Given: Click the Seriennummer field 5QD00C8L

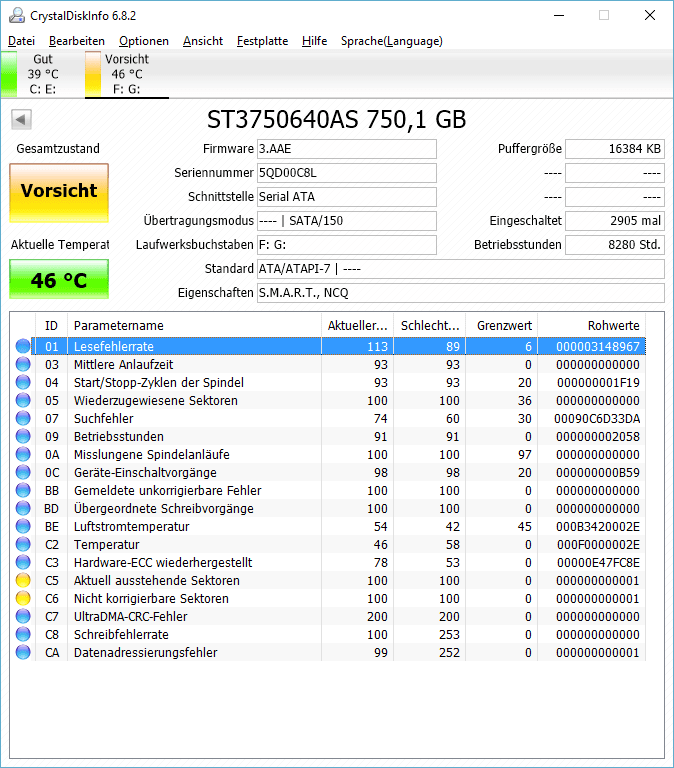Looking at the screenshot, I should [x=347, y=173].
